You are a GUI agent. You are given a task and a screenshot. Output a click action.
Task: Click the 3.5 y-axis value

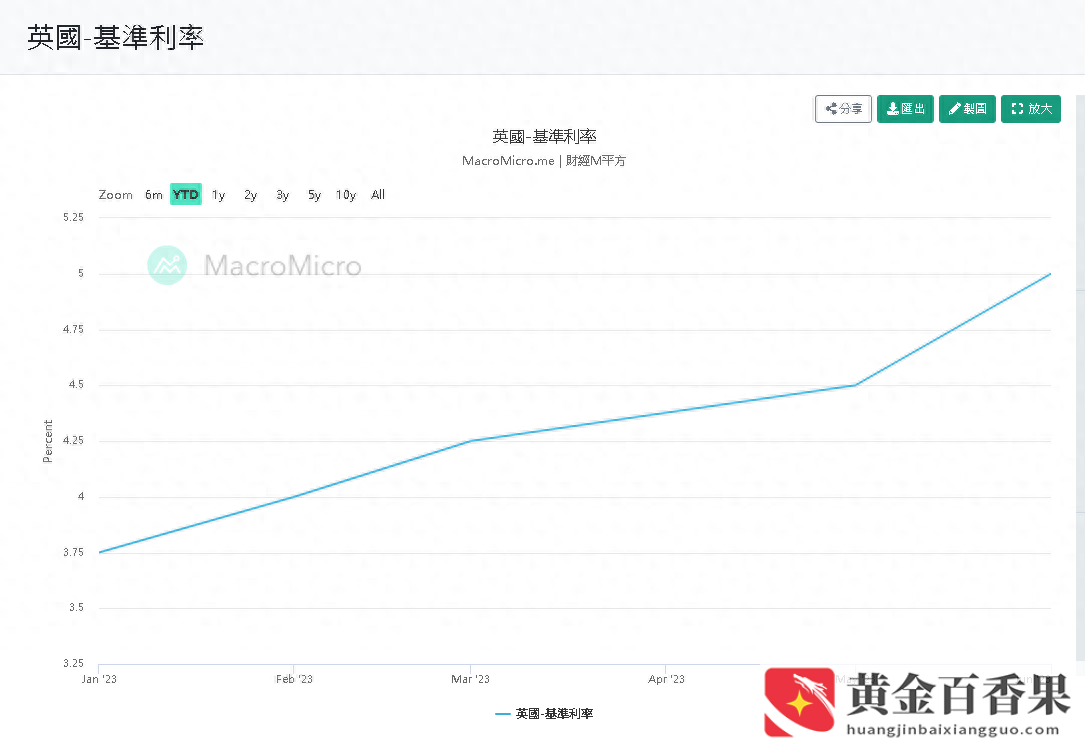76,607
